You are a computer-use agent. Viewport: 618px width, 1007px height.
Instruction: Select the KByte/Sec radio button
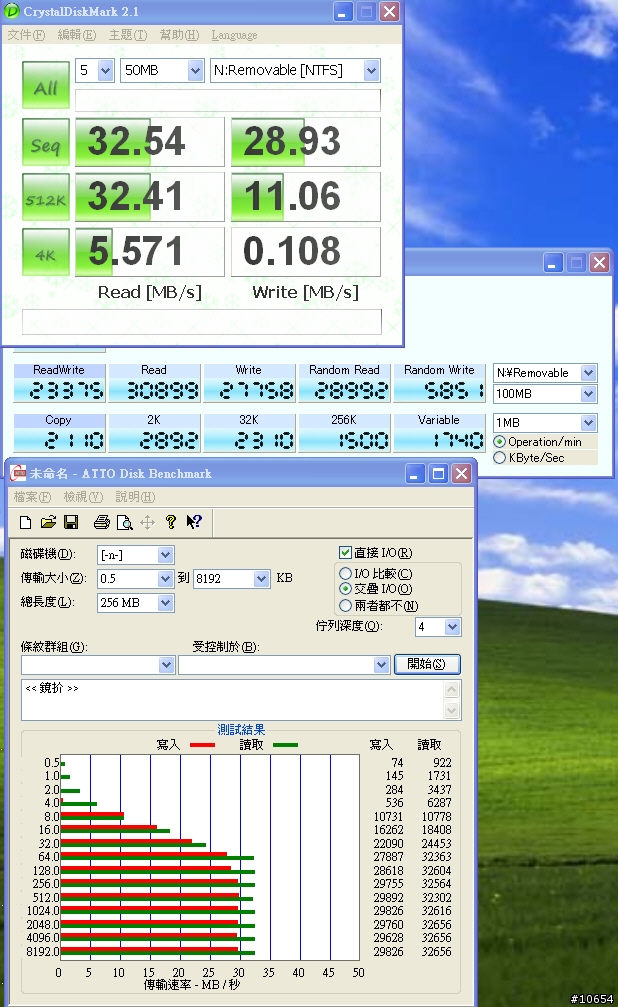[x=499, y=457]
